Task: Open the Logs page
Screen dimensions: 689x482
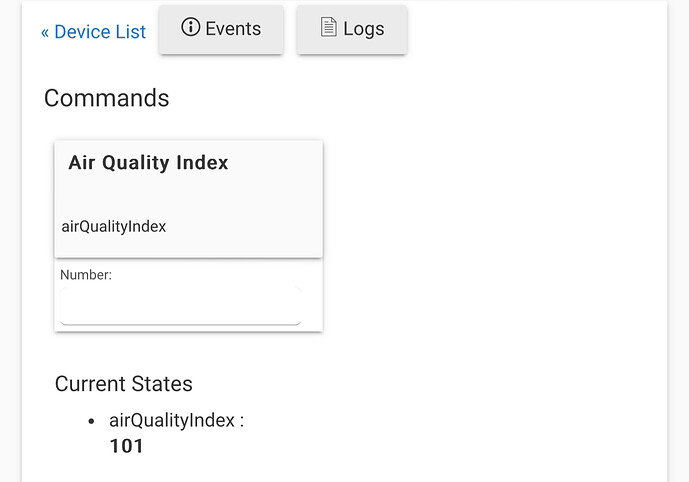Action: 352,29
